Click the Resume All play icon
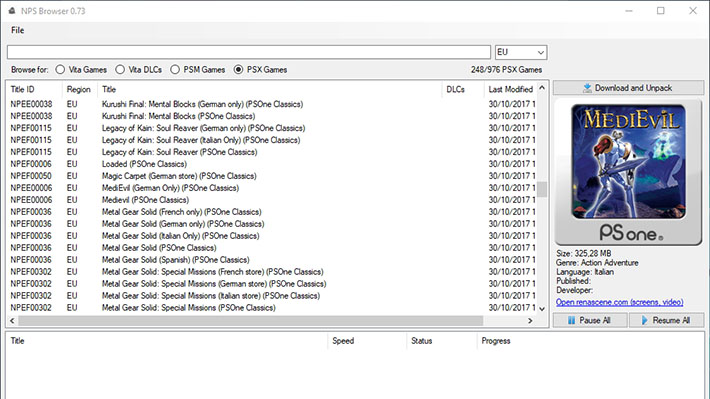Viewport: 710px width, 399px height. coord(644,320)
